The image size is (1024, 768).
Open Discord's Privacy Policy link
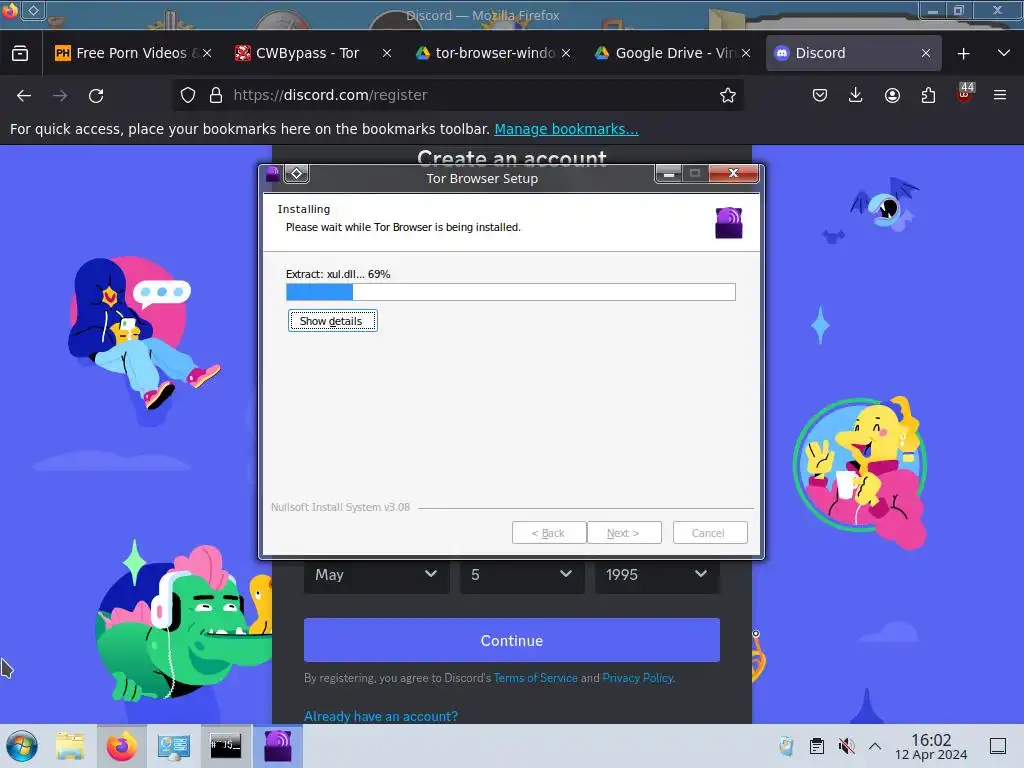(x=637, y=678)
